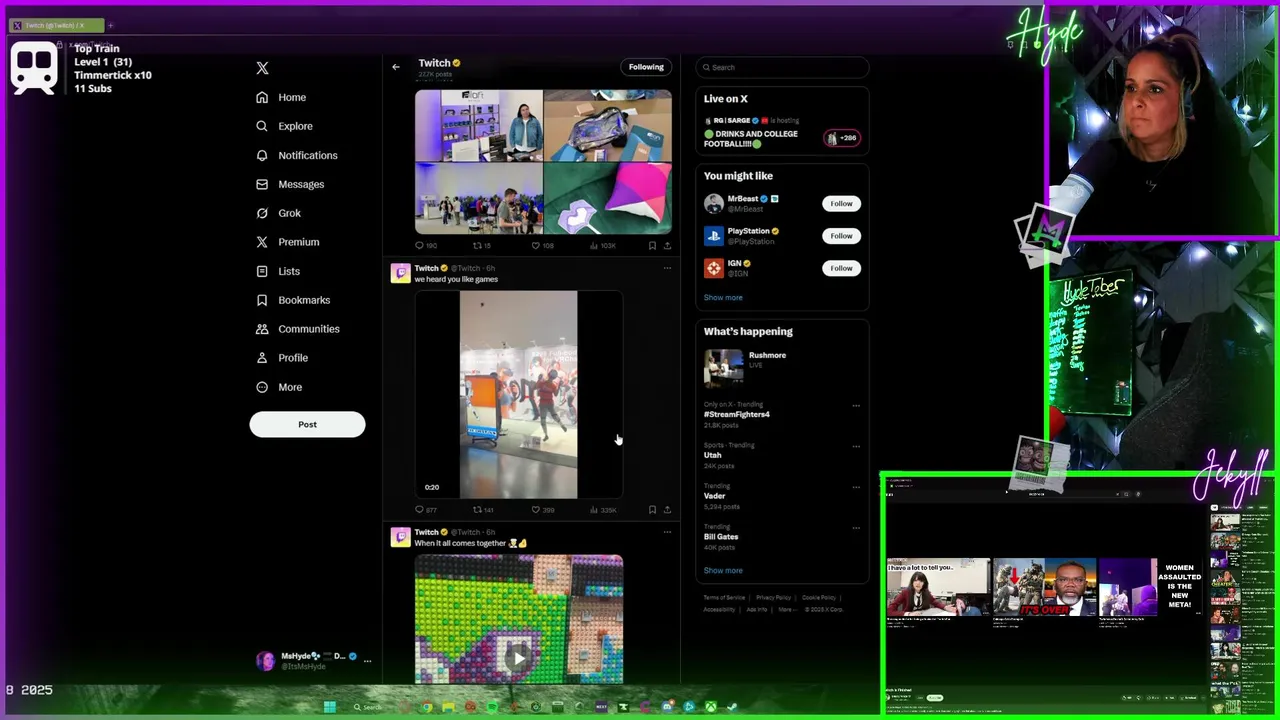Open Steam from the taskbar
This screenshot has width=1280, height=720.
[731, 707]
